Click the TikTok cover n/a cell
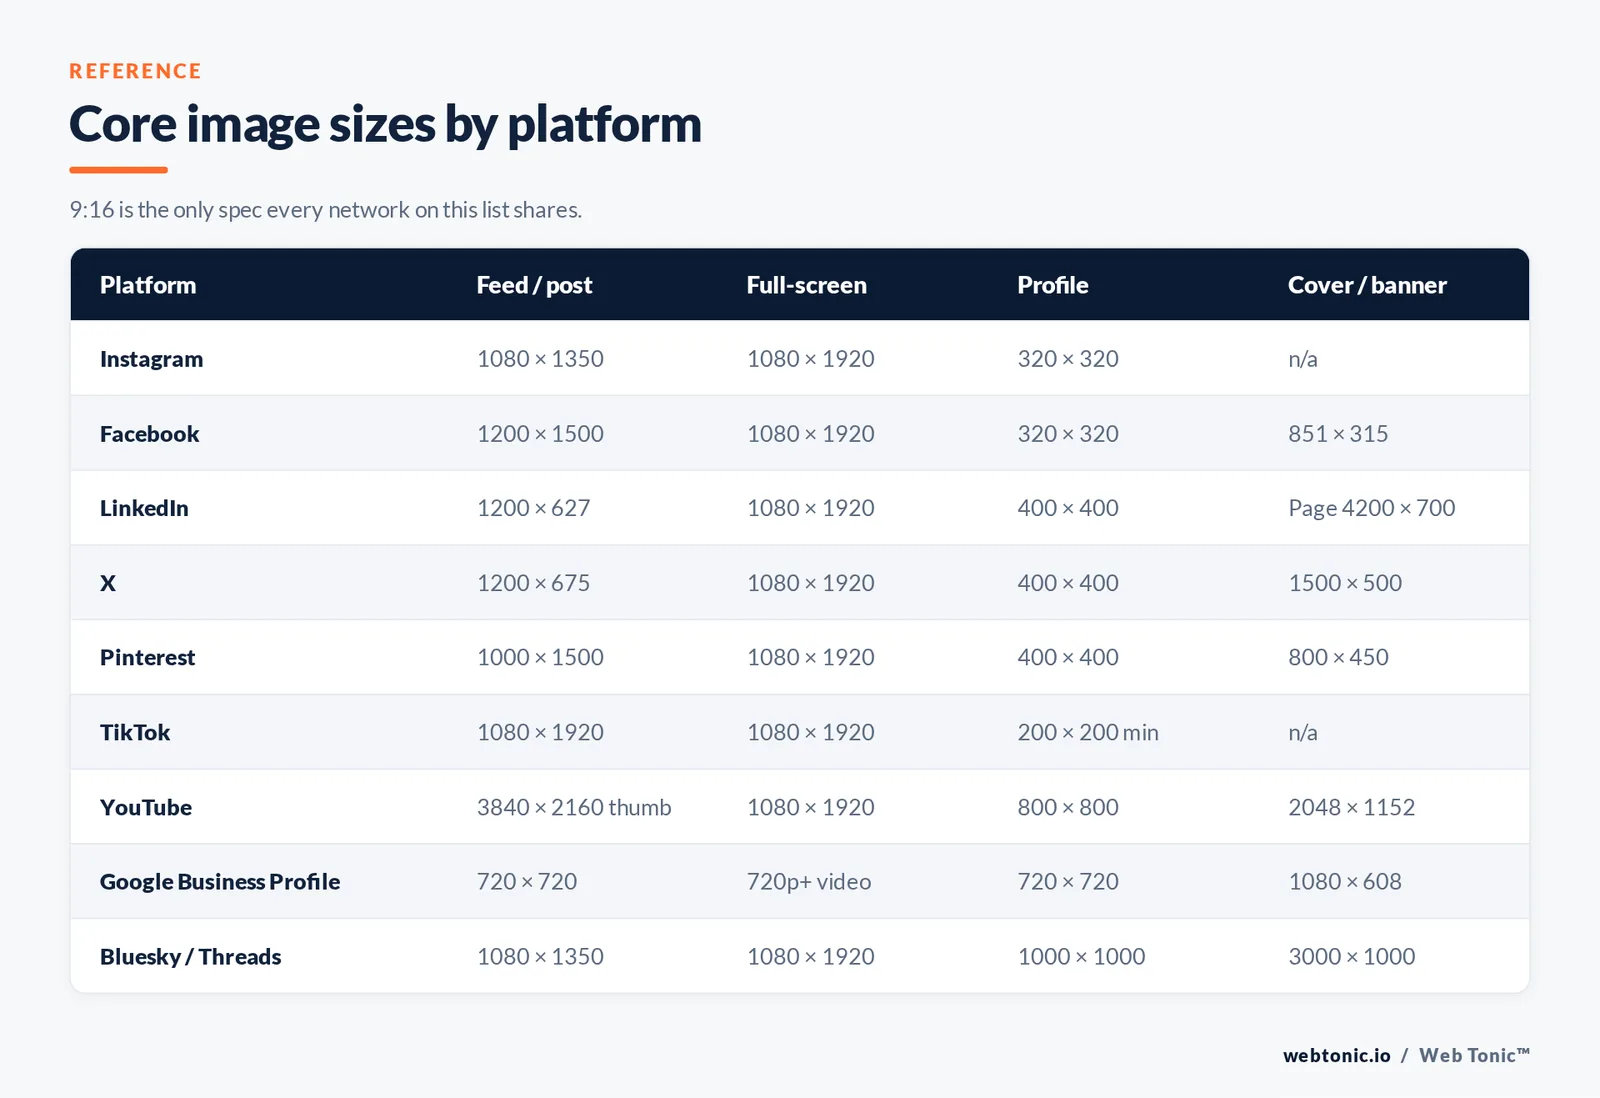The height and width of the screenshot is (1098, 1600). [x=1302, y=733]
